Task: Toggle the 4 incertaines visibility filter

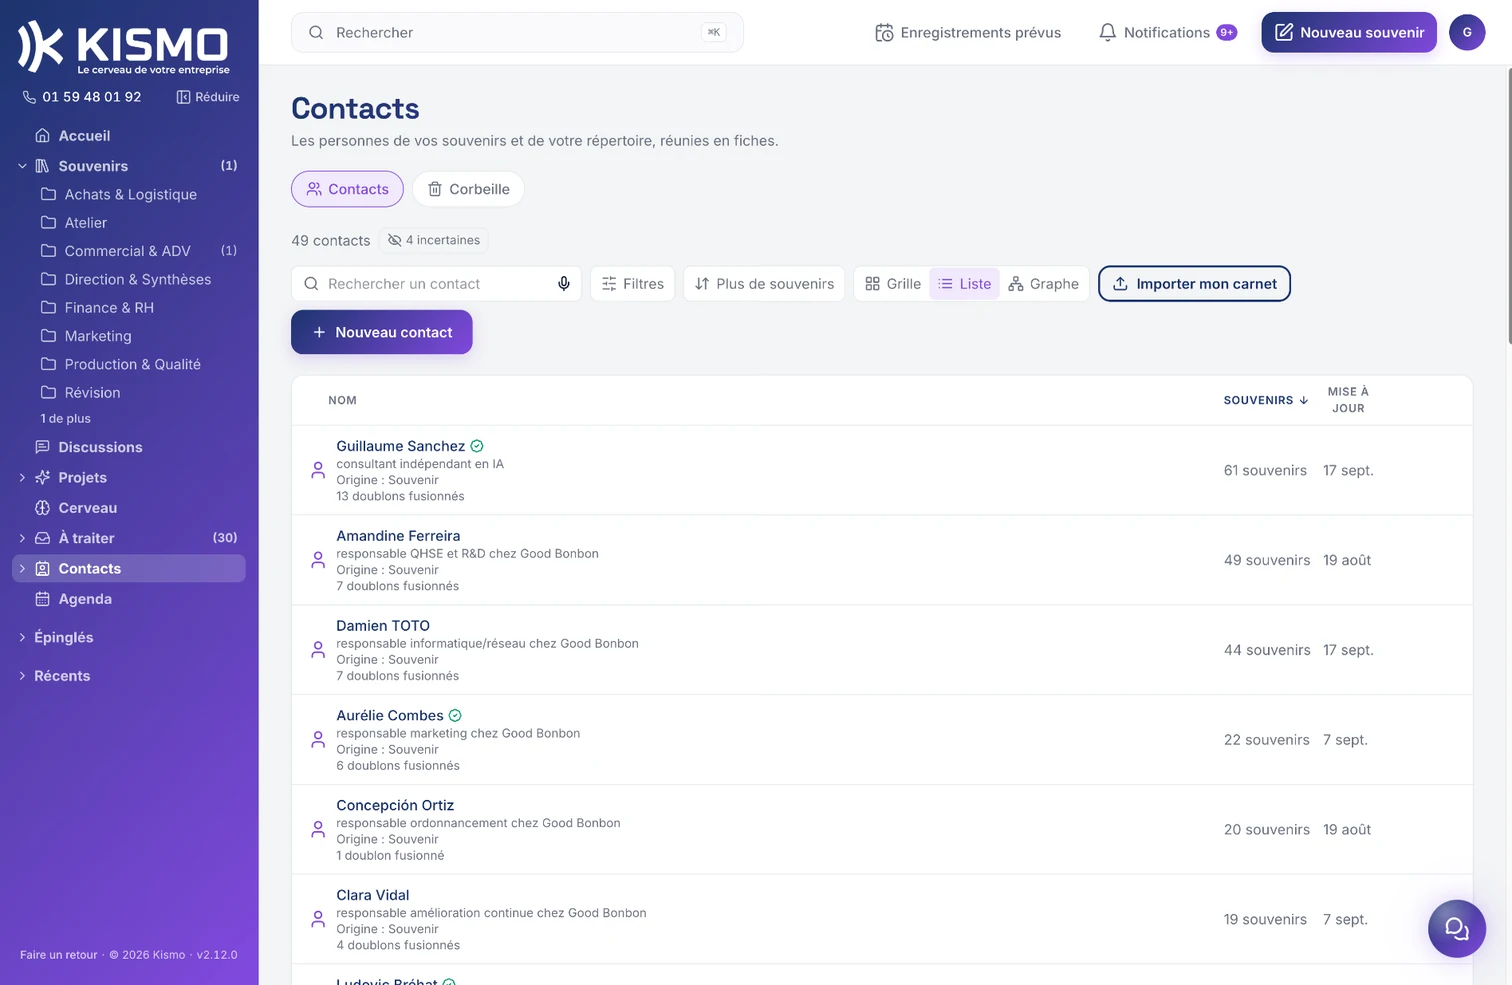Action: click(x=434, y=240)
